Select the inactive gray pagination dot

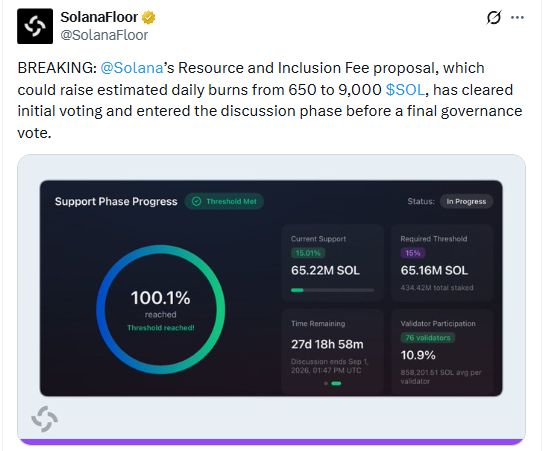pyautogui.click(x=326, y=383)
